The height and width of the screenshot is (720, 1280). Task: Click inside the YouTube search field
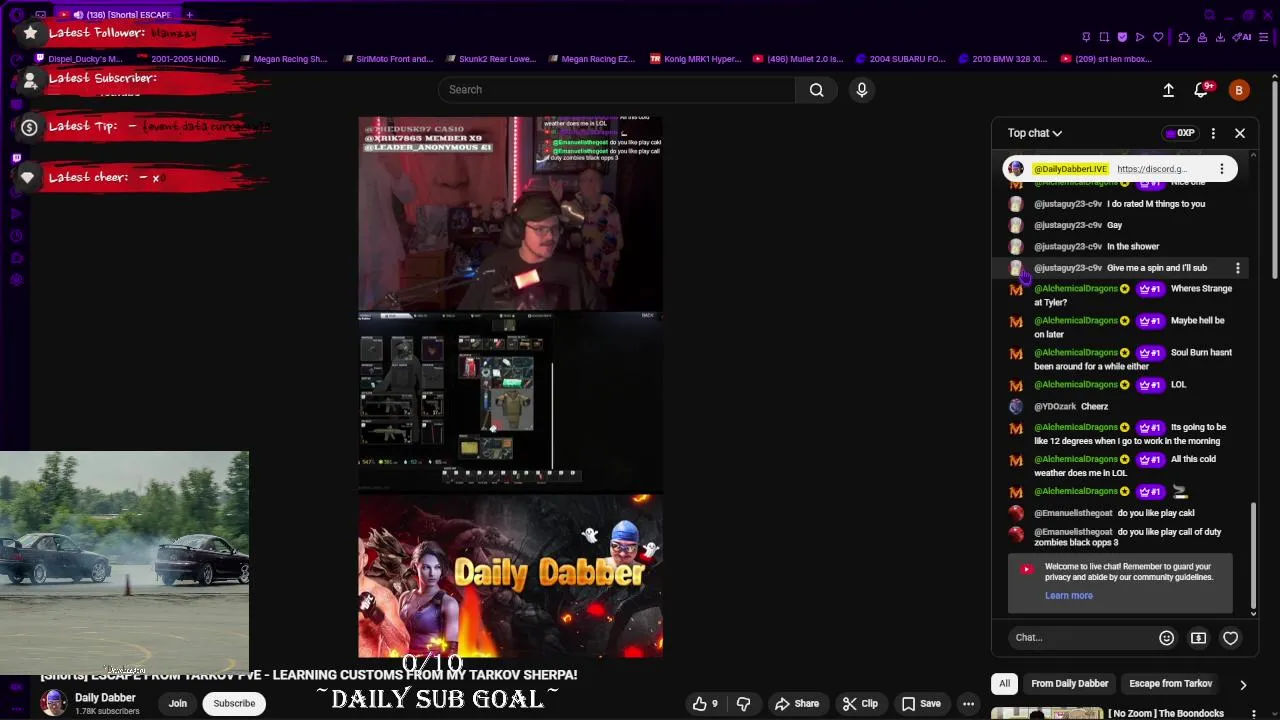coord(617,90)
